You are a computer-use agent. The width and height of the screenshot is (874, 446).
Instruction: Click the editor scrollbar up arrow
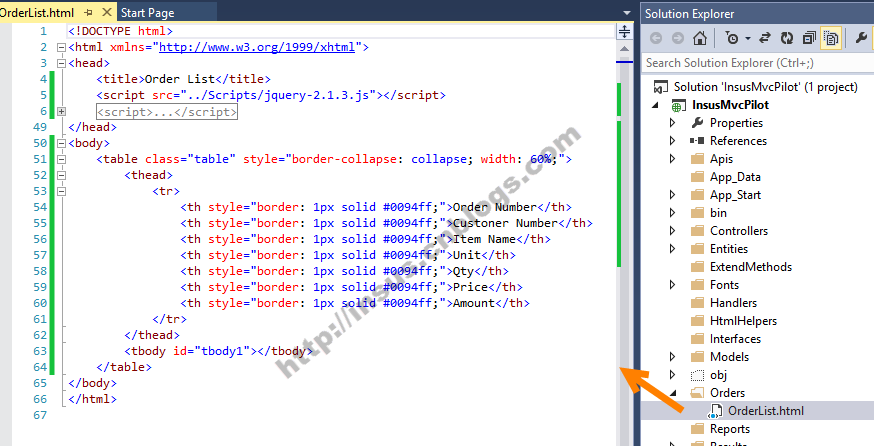click(624, 49)
